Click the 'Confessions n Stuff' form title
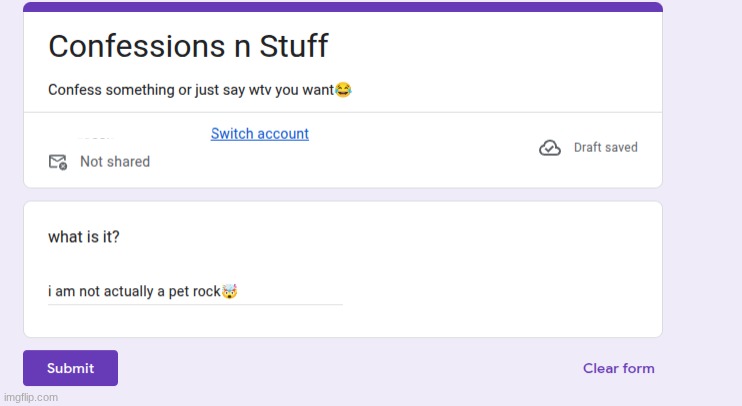Viewport: 742px width, 406px height. point(188,46)
